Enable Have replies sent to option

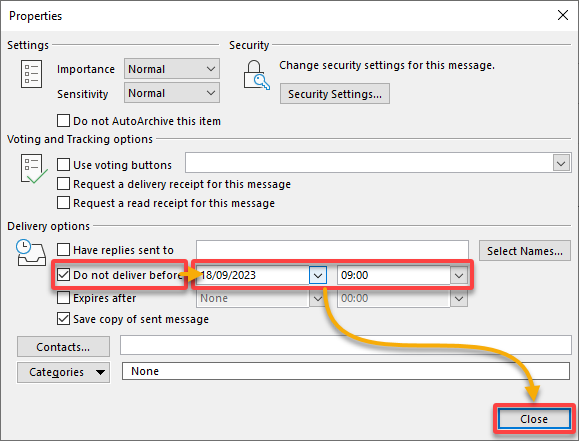[63, 250]
